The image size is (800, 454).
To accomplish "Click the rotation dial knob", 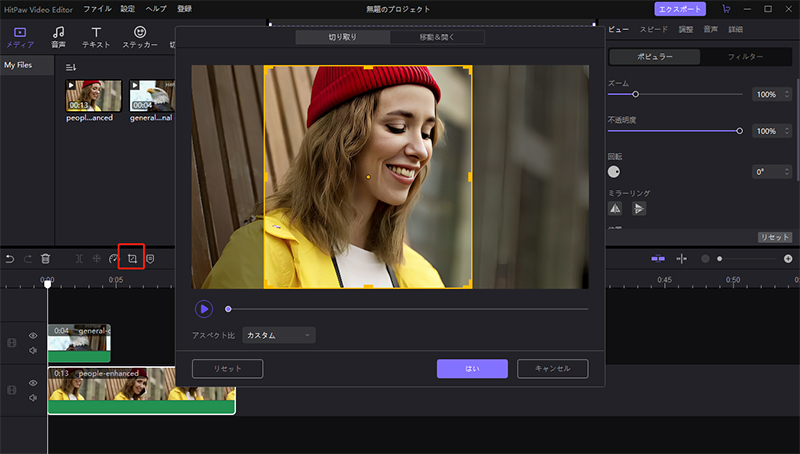I will point(614,172).
